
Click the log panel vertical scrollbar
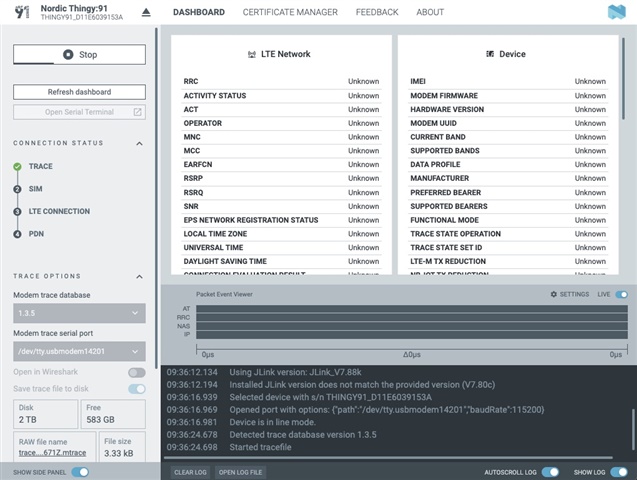click(632, 430)
